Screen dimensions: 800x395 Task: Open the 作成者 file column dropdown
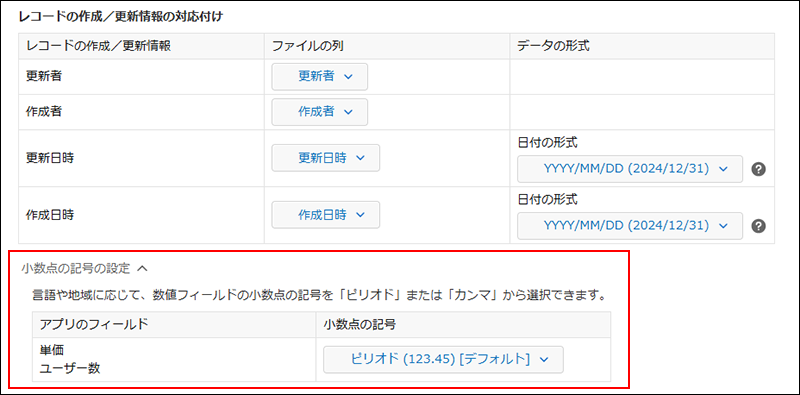click(x=319, y=112)
